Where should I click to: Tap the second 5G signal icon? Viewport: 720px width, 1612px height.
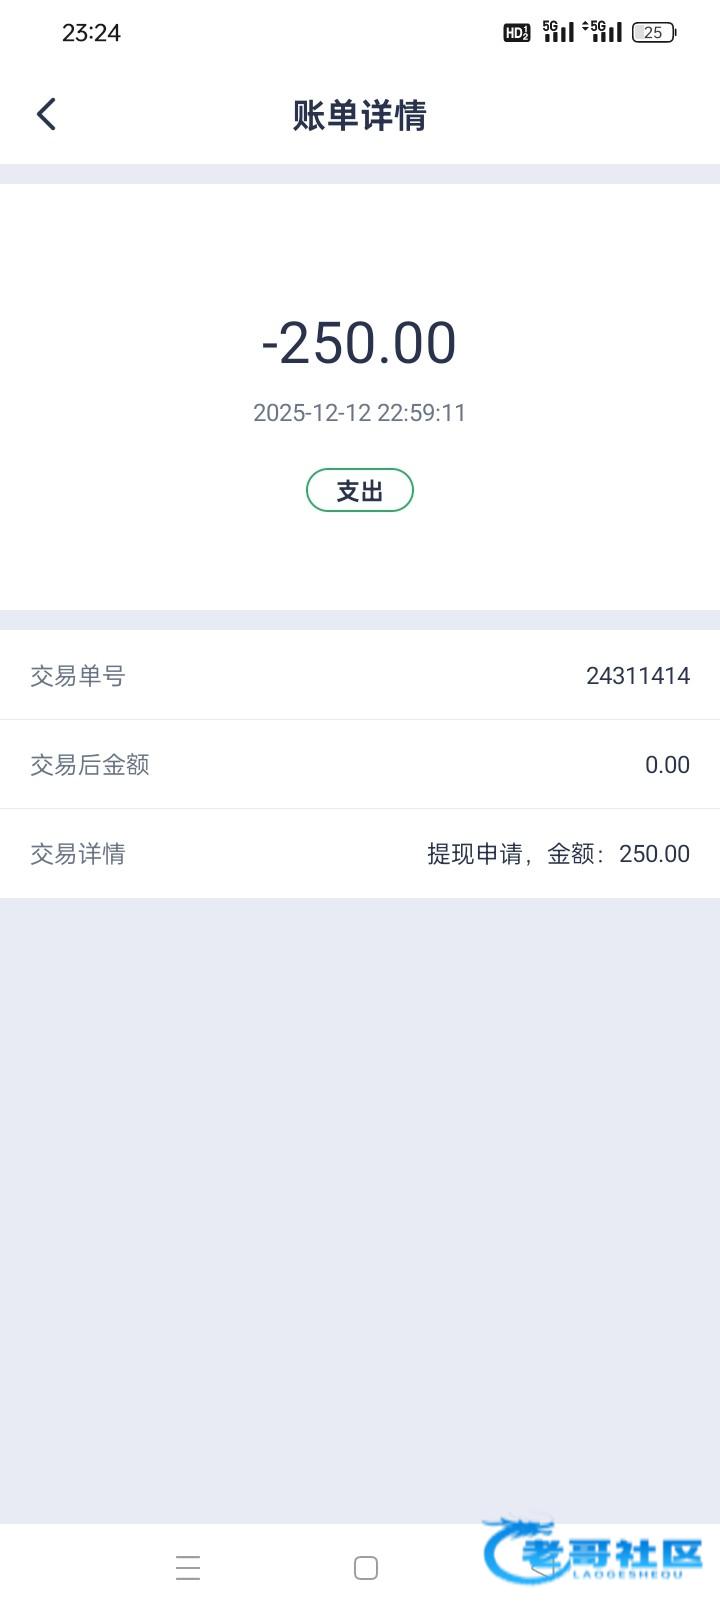click(603, 32)
